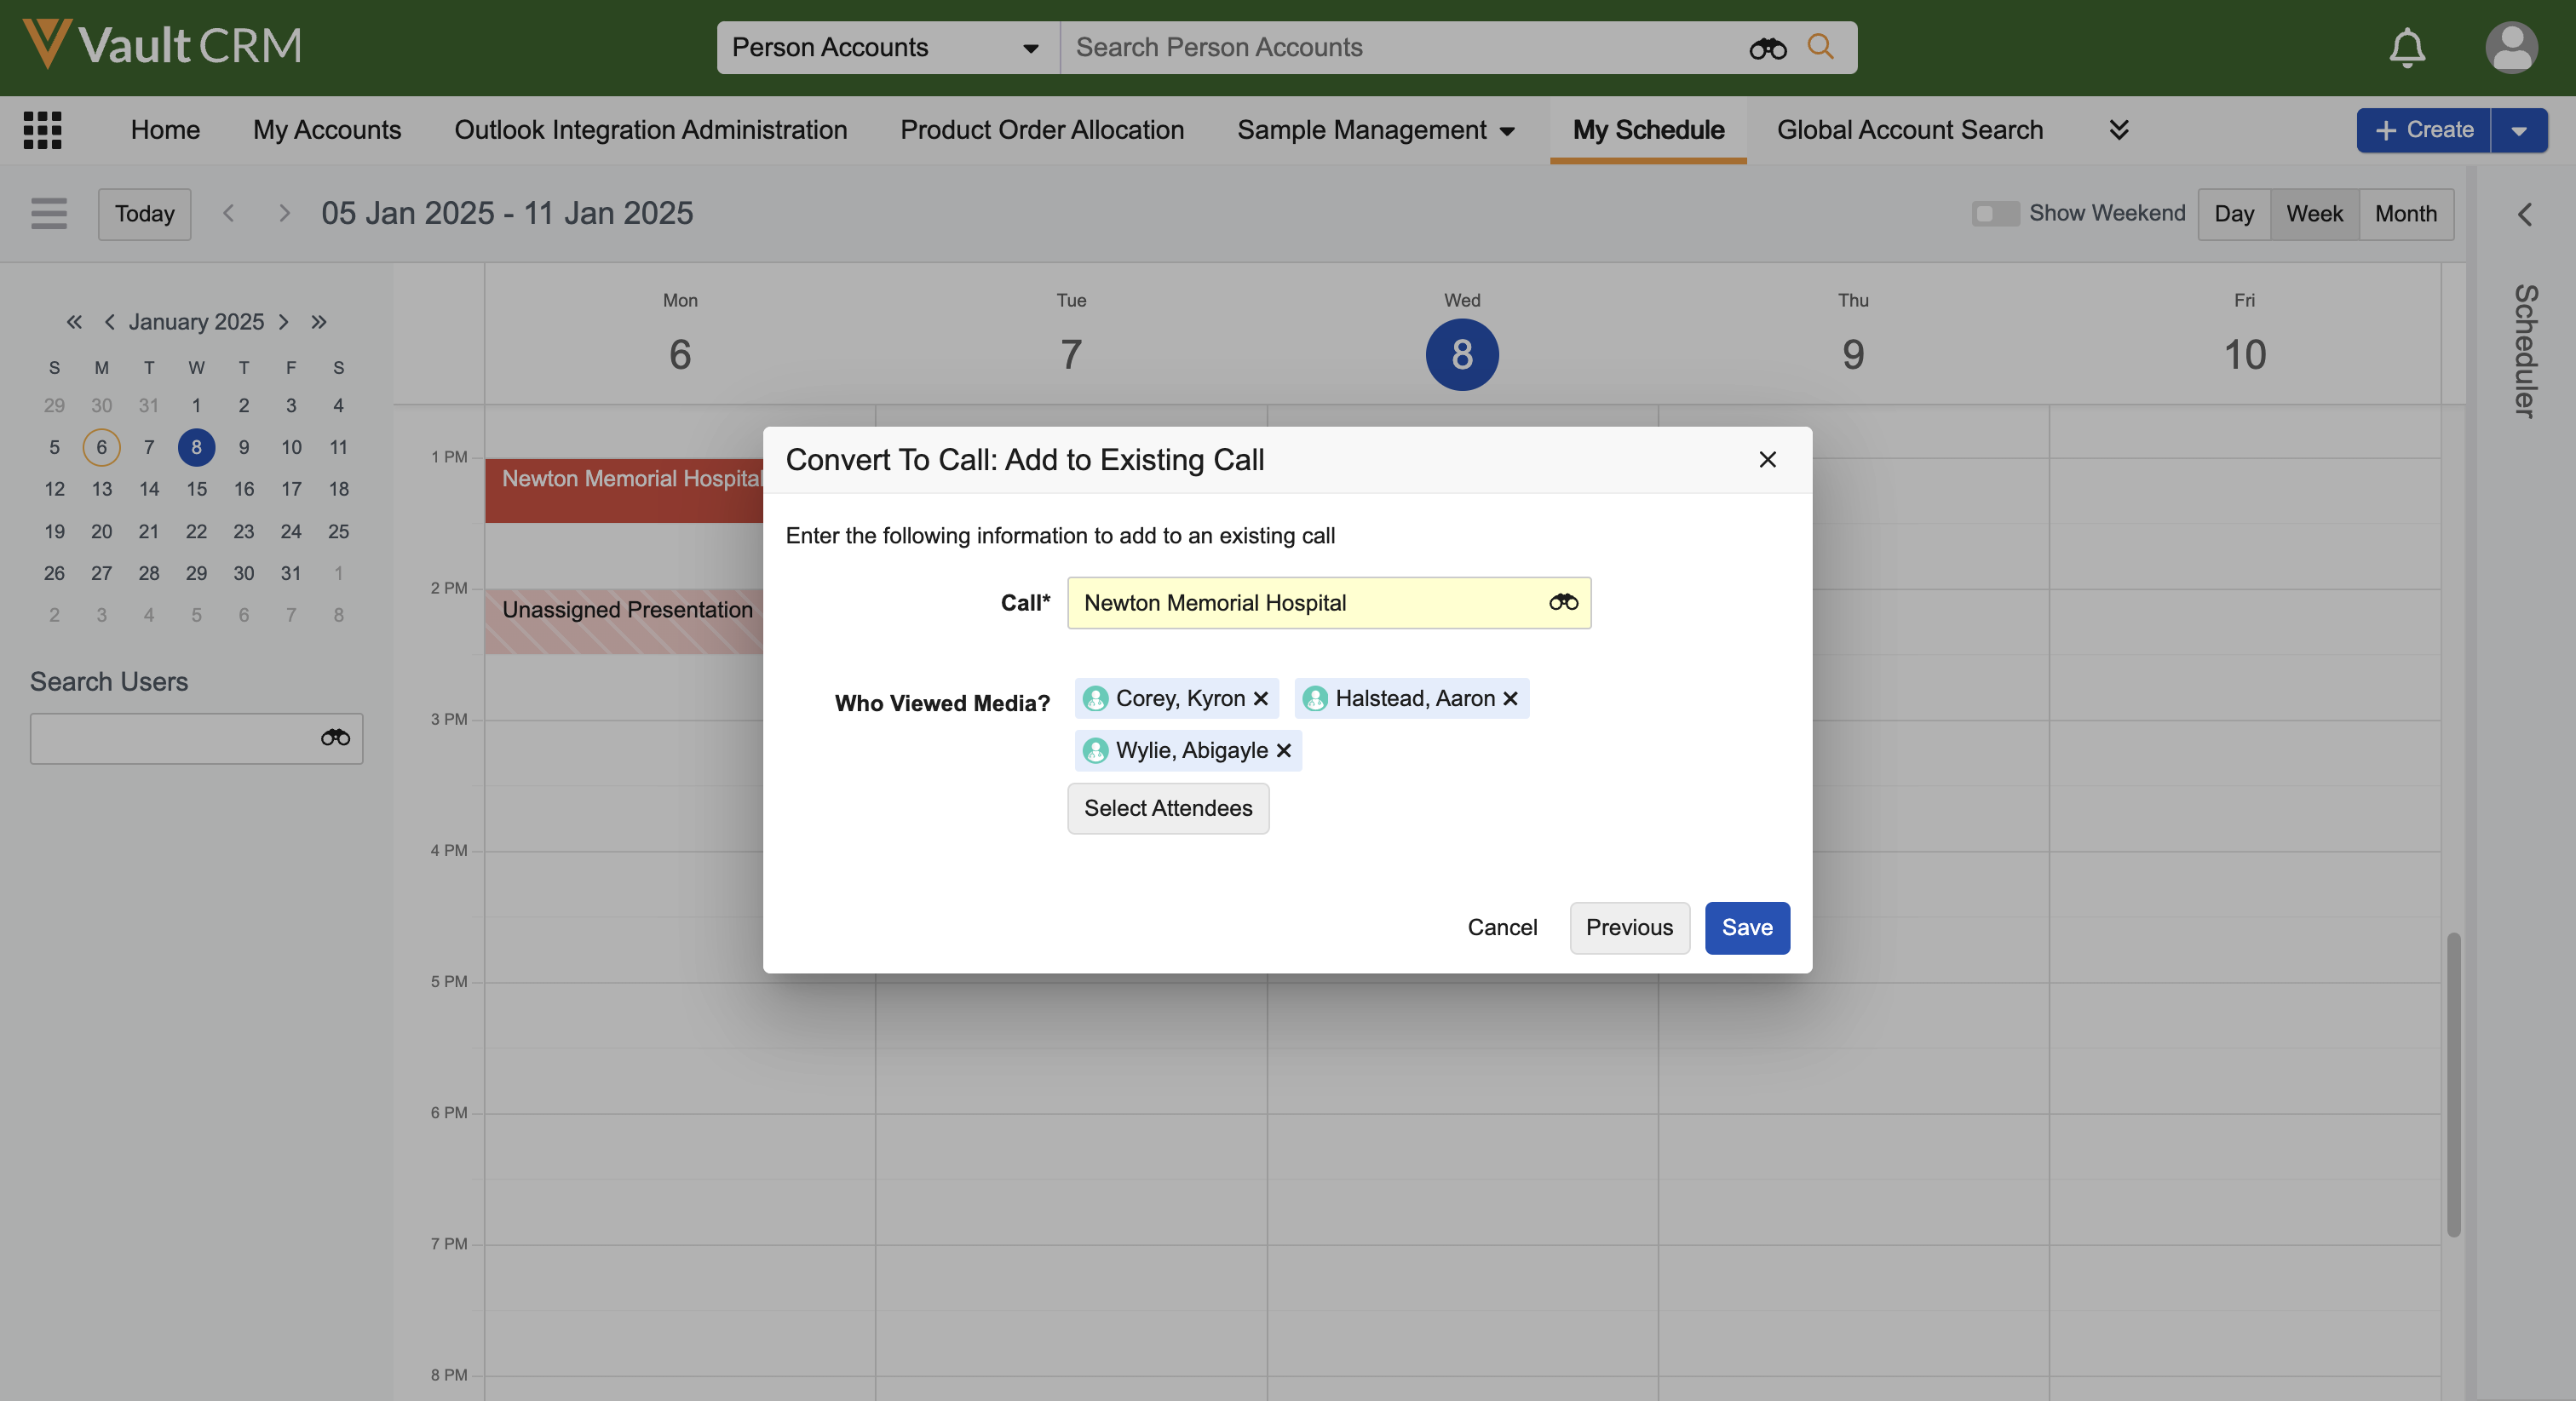The image size is (2576, 1401).
Task: Remove Wylie, Abigayle from viewers
Action: click(1284, 750)
